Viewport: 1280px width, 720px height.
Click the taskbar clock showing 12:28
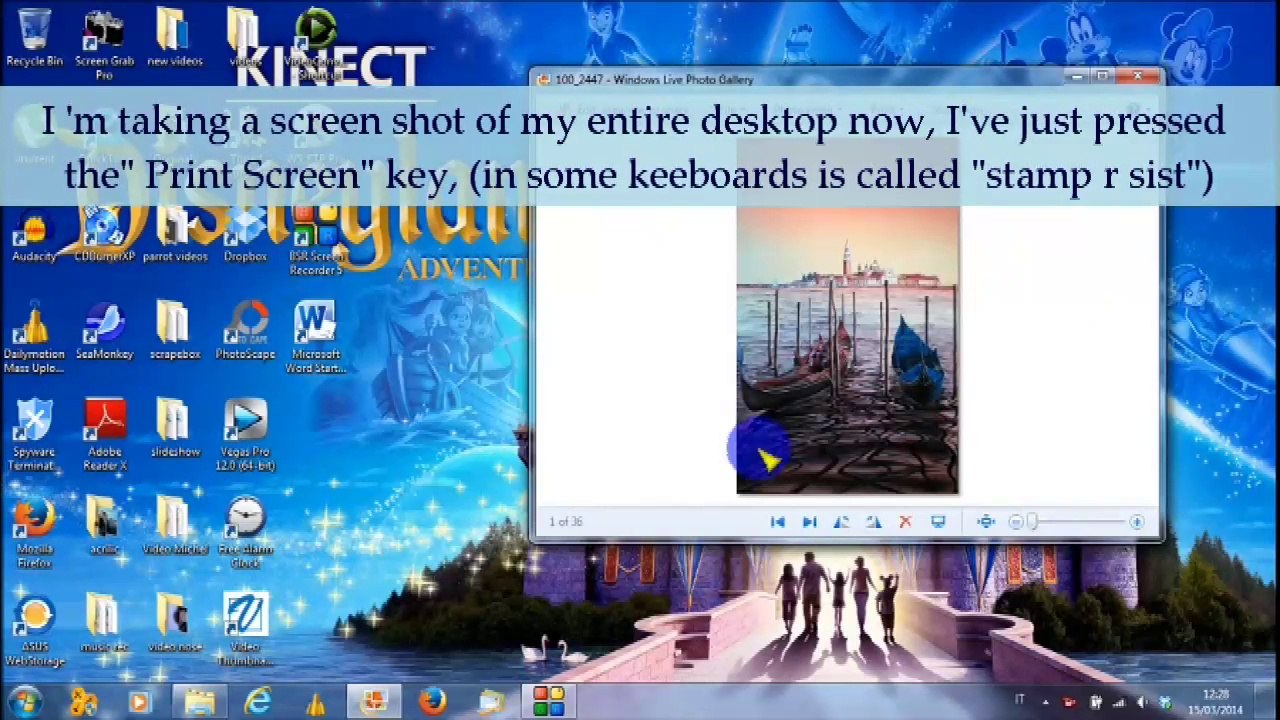point(1216,702)
